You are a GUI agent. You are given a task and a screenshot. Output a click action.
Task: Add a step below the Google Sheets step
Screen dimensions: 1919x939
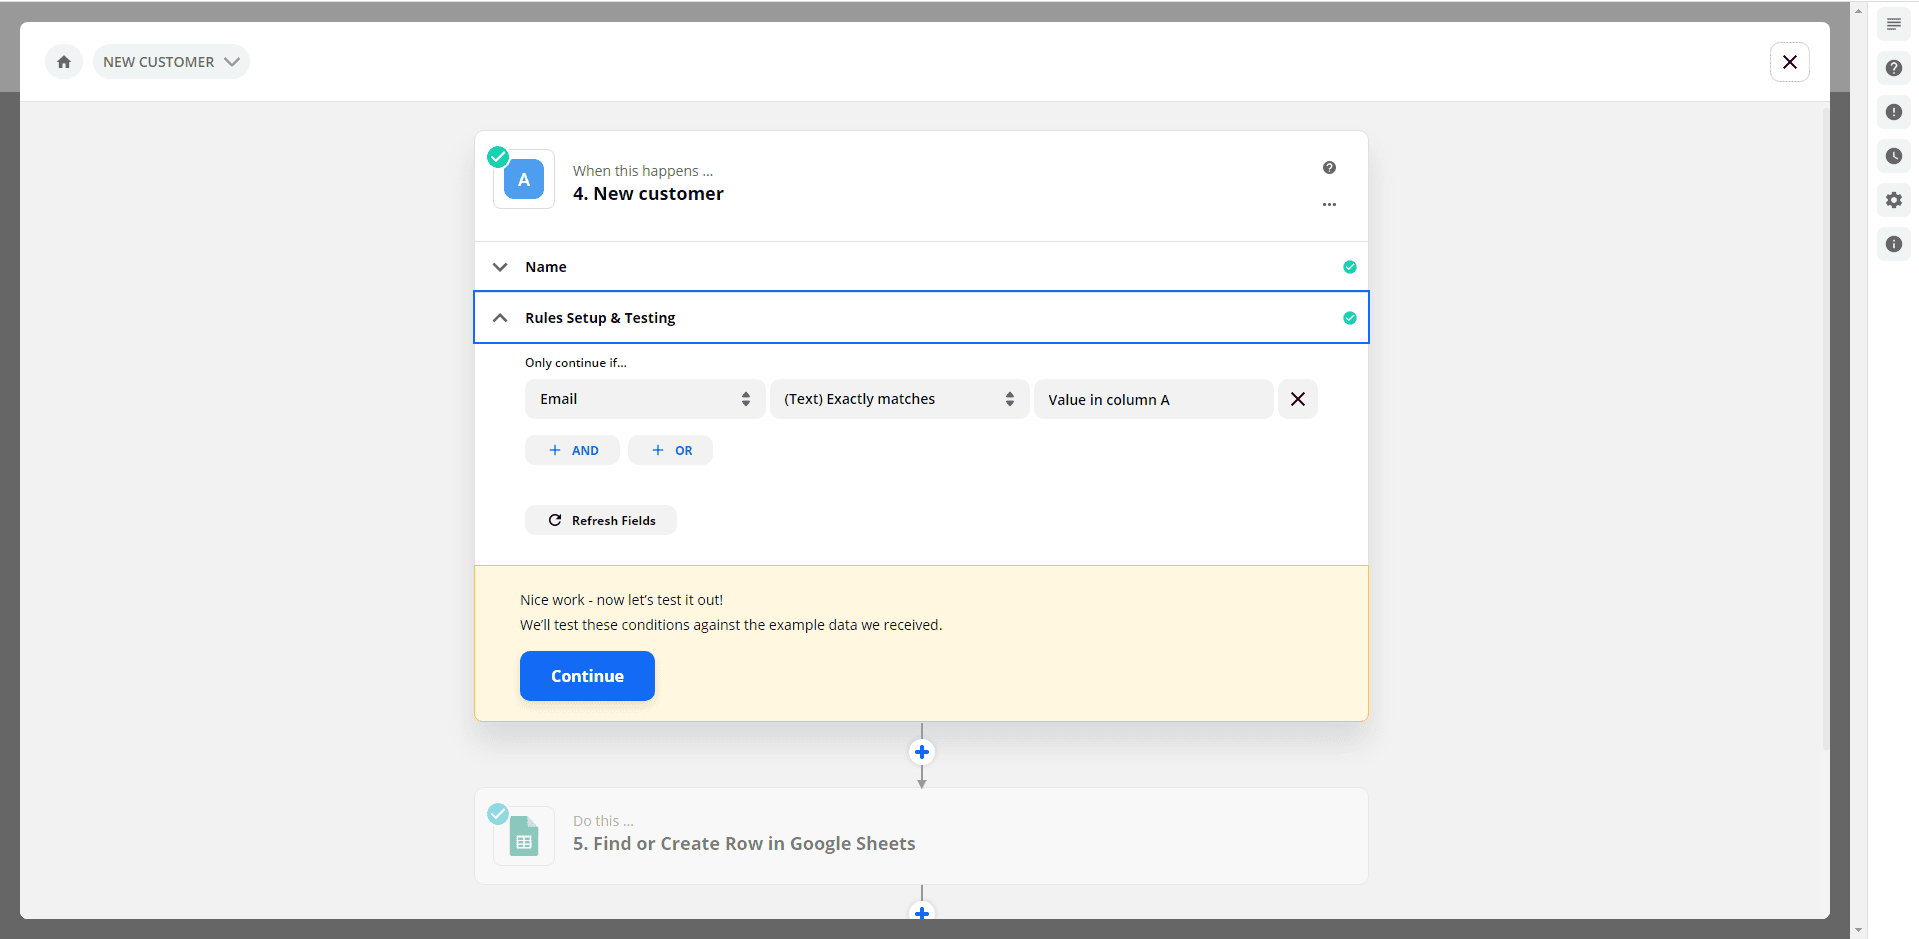(x=921, y=912)
